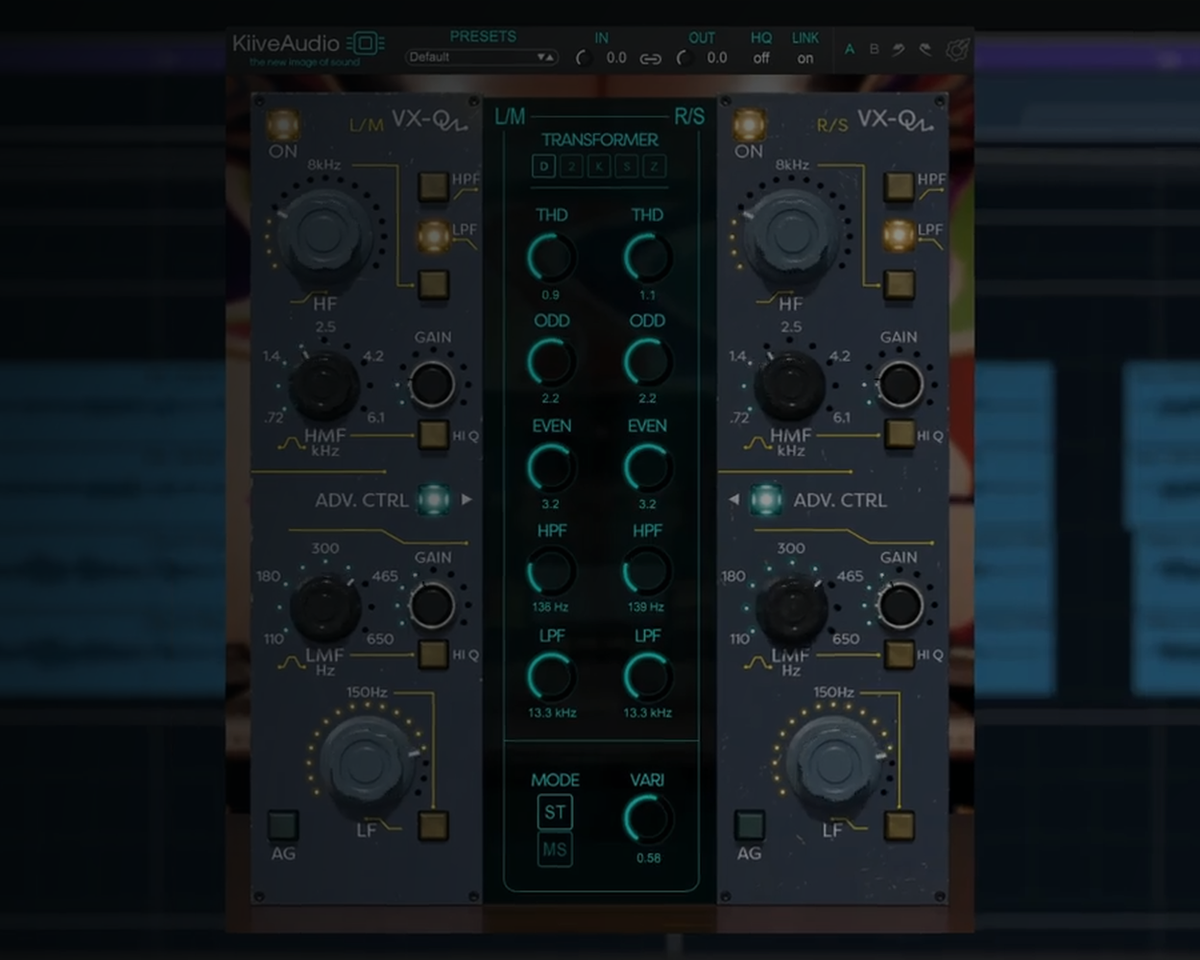This screenshot has height=960, width=1200.
Task: Click the R/S LF 150Hz knob
Action: pyautogui.click(x=834, y=762)
